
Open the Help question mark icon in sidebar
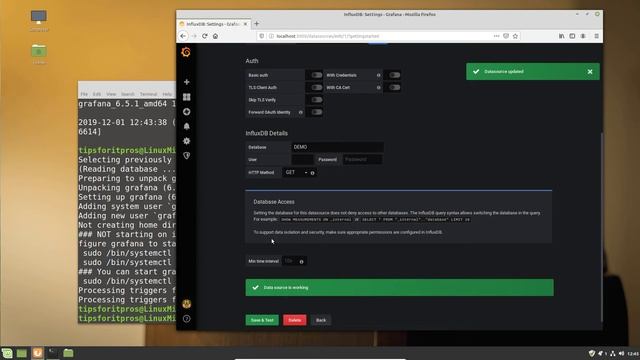click(187, 319)
